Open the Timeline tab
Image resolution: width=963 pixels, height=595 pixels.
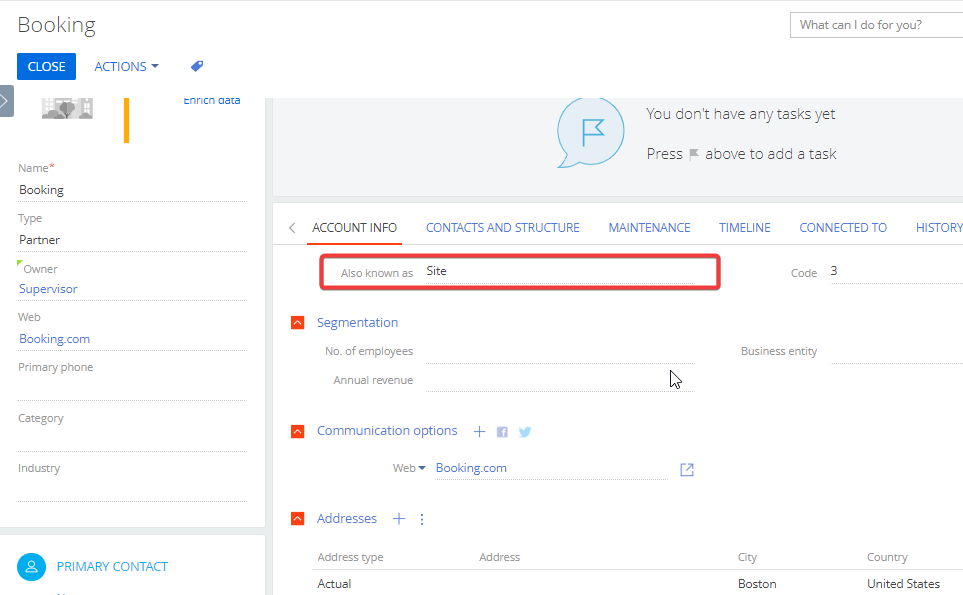point(744,228)
